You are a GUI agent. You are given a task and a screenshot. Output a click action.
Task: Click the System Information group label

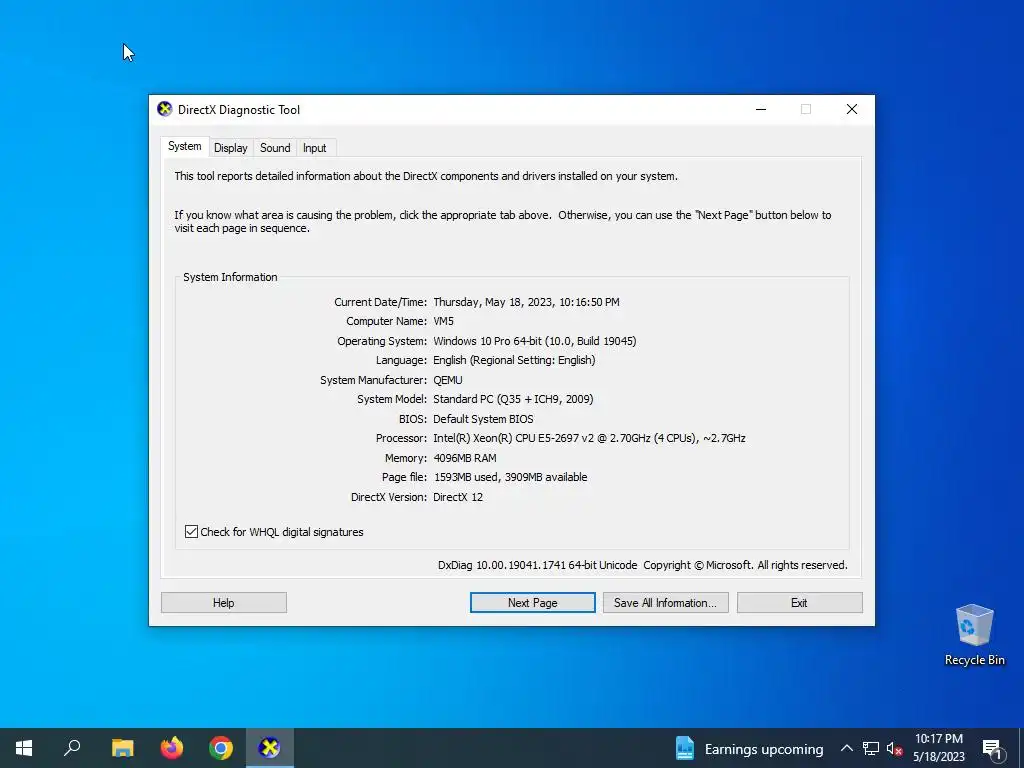[x=230, y=277]
